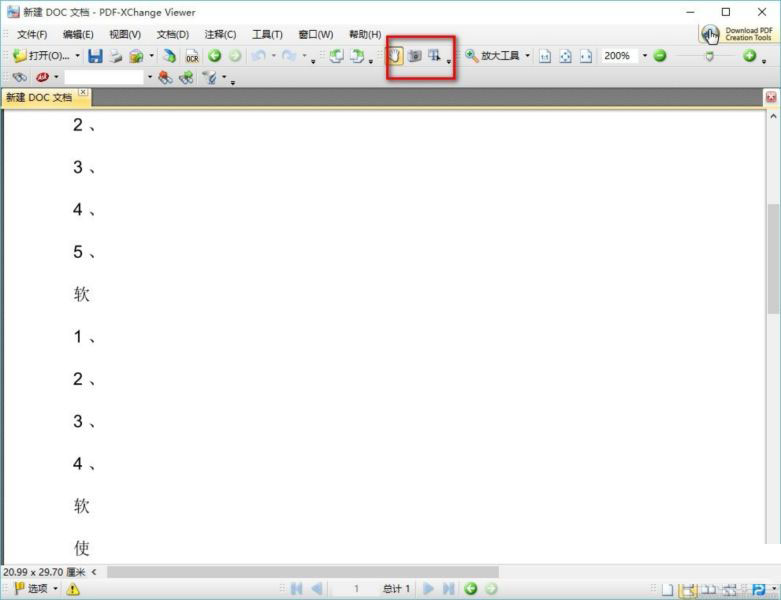
Task: Switch to facing pages layout
Action: pyautogui.click(x=709, y=590)
